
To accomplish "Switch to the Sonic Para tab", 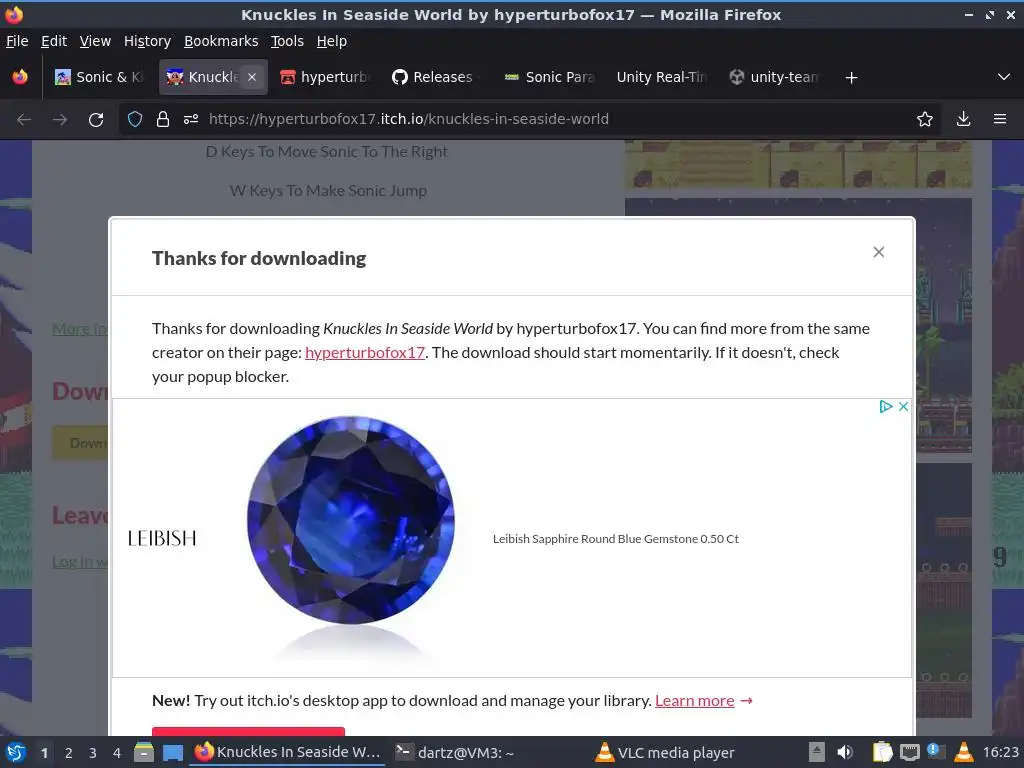I will coord(549,77).
